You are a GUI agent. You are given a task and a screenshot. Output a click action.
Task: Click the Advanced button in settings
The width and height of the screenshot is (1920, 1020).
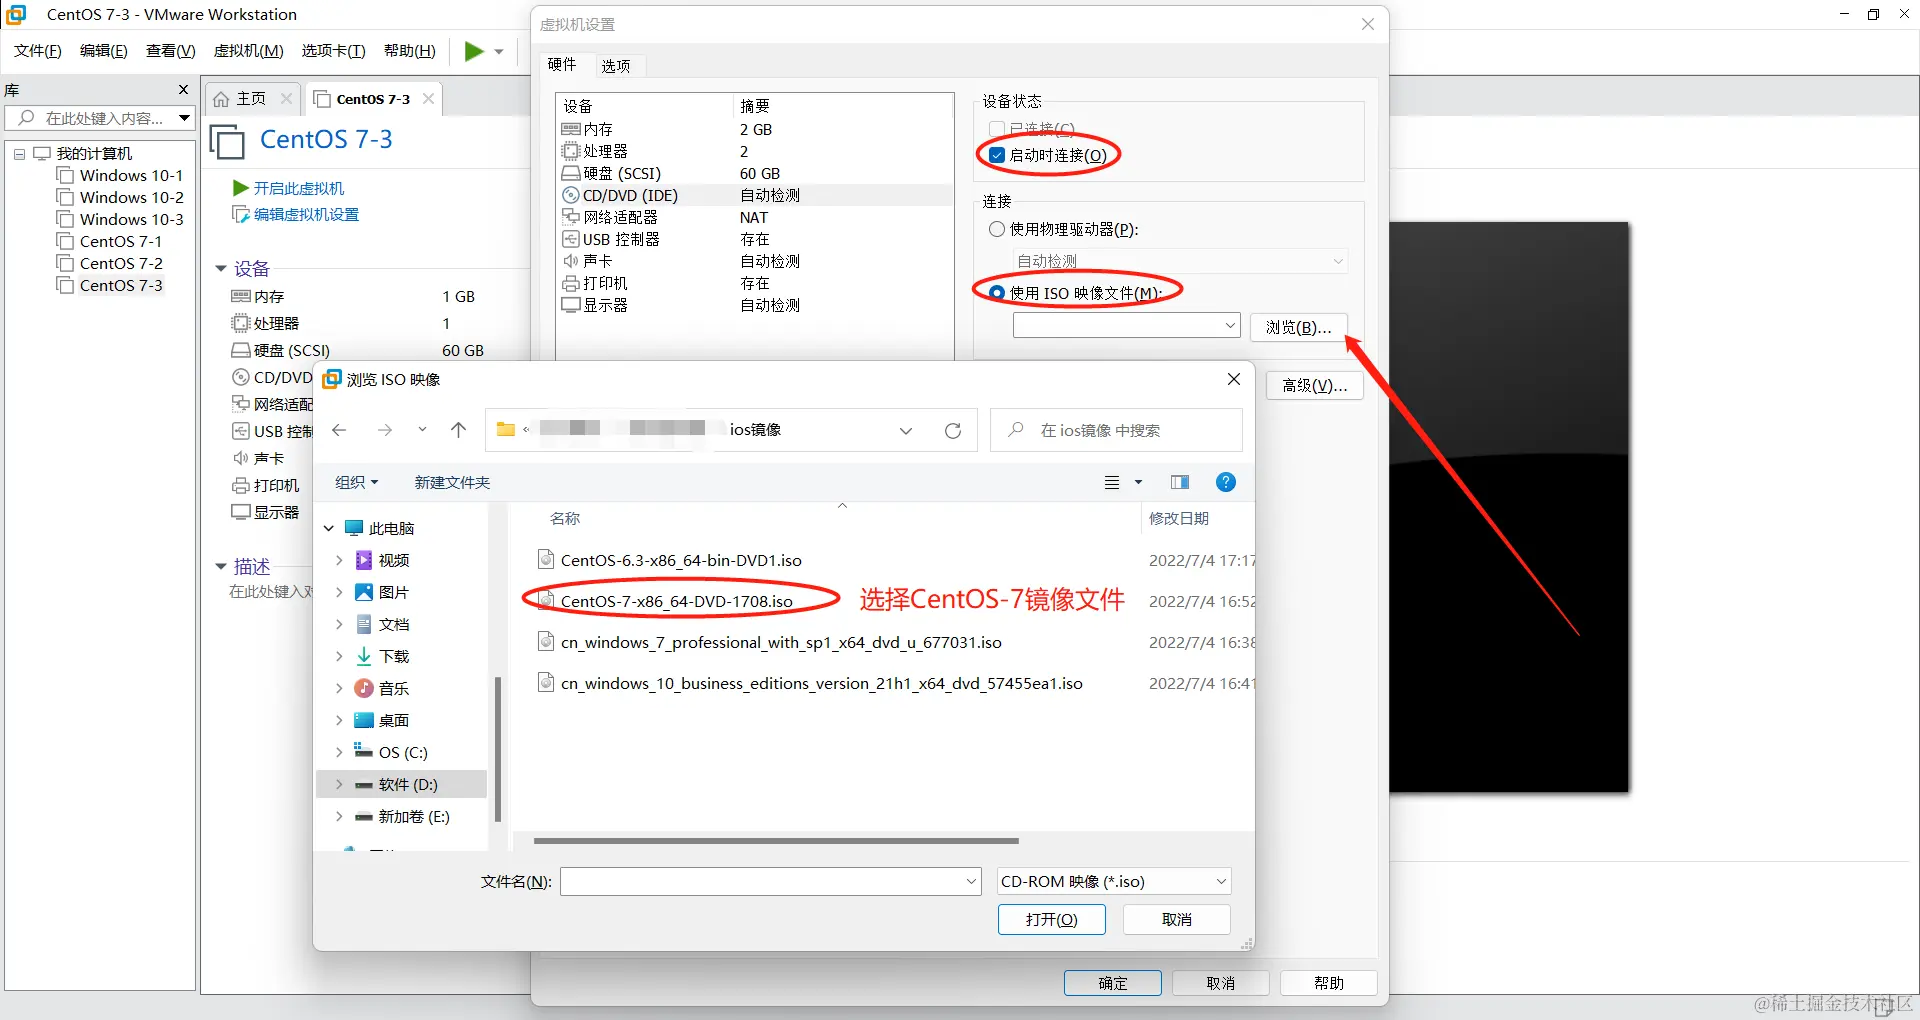(x=1314, y=386)
